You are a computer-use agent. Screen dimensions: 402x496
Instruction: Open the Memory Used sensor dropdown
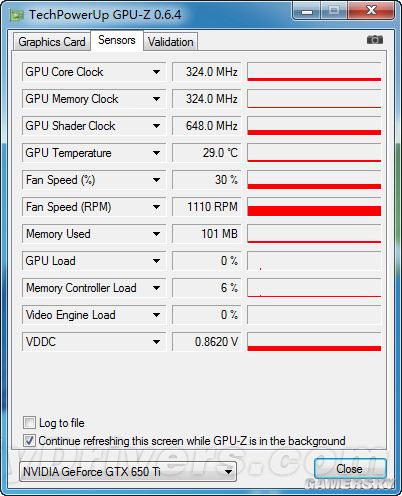[x=156, y=234]
